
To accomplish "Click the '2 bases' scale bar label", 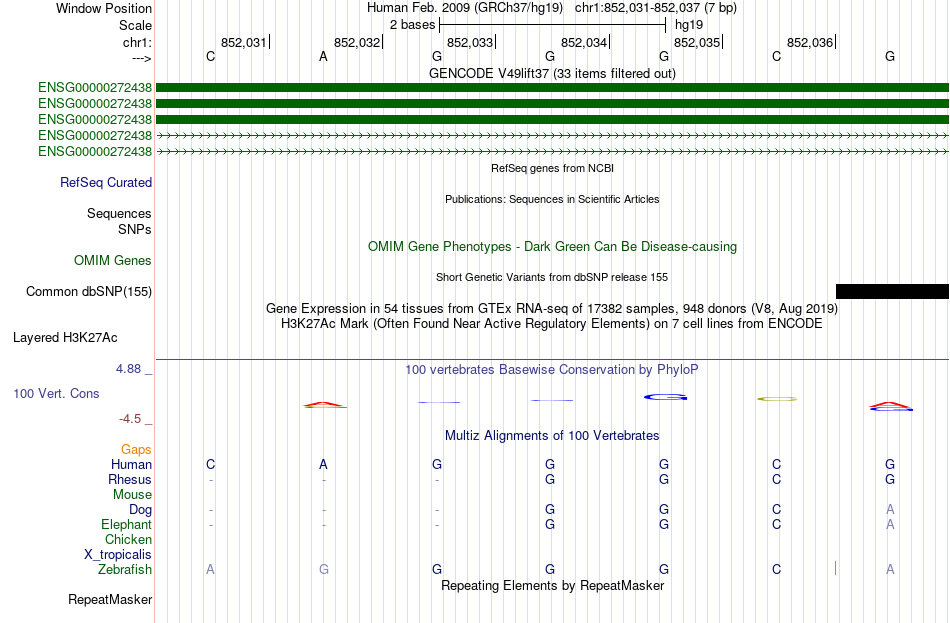I will [x=413, y=25].
